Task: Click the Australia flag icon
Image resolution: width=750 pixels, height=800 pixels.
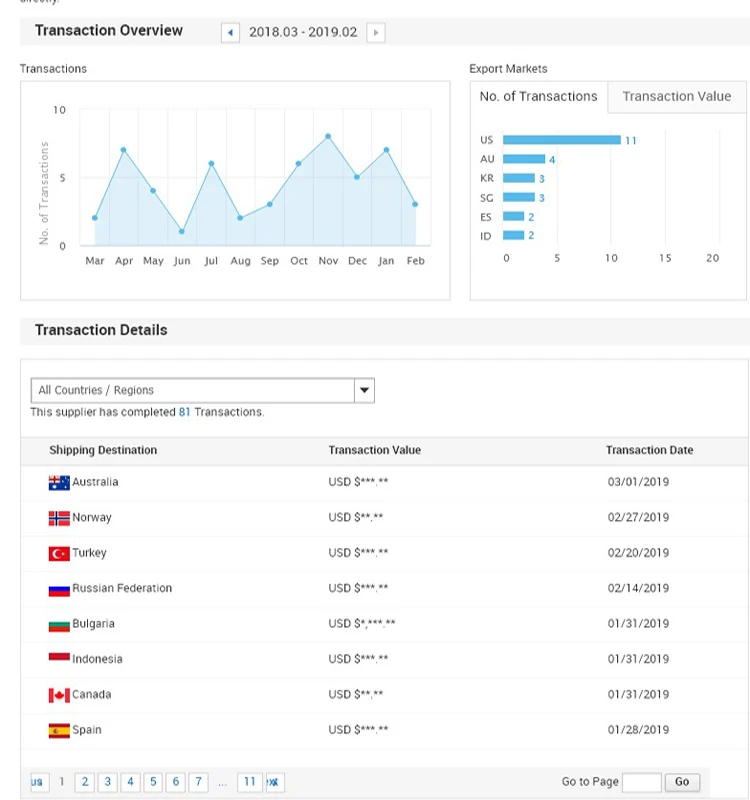Action: pyautogui.click(x=59, y=482)
